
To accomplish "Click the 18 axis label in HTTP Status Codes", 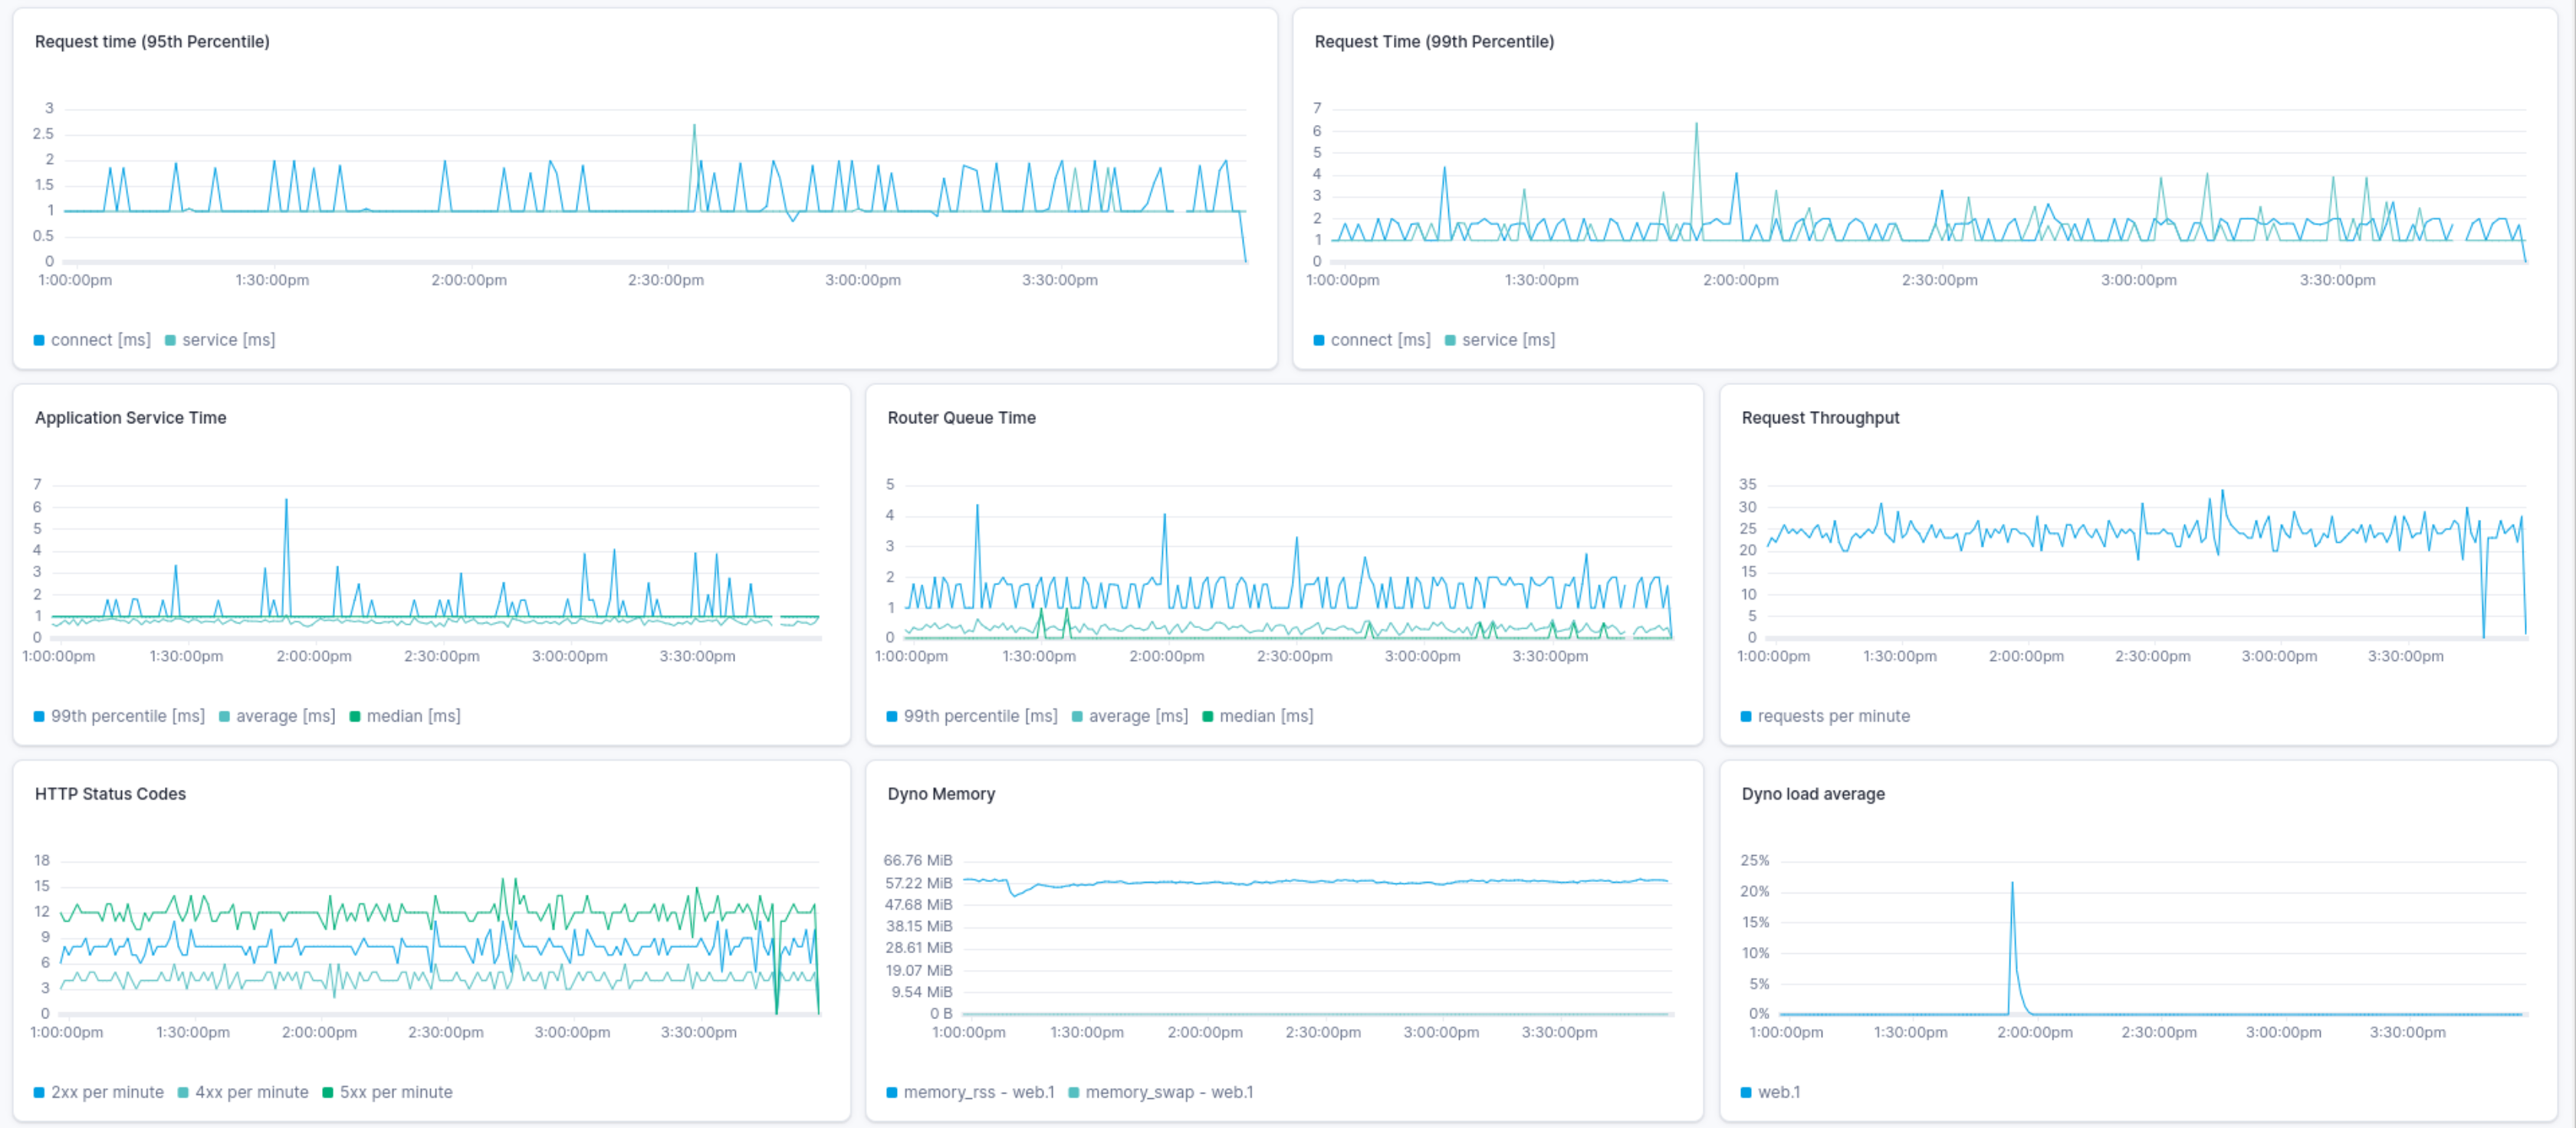I will tap(41, 860).
